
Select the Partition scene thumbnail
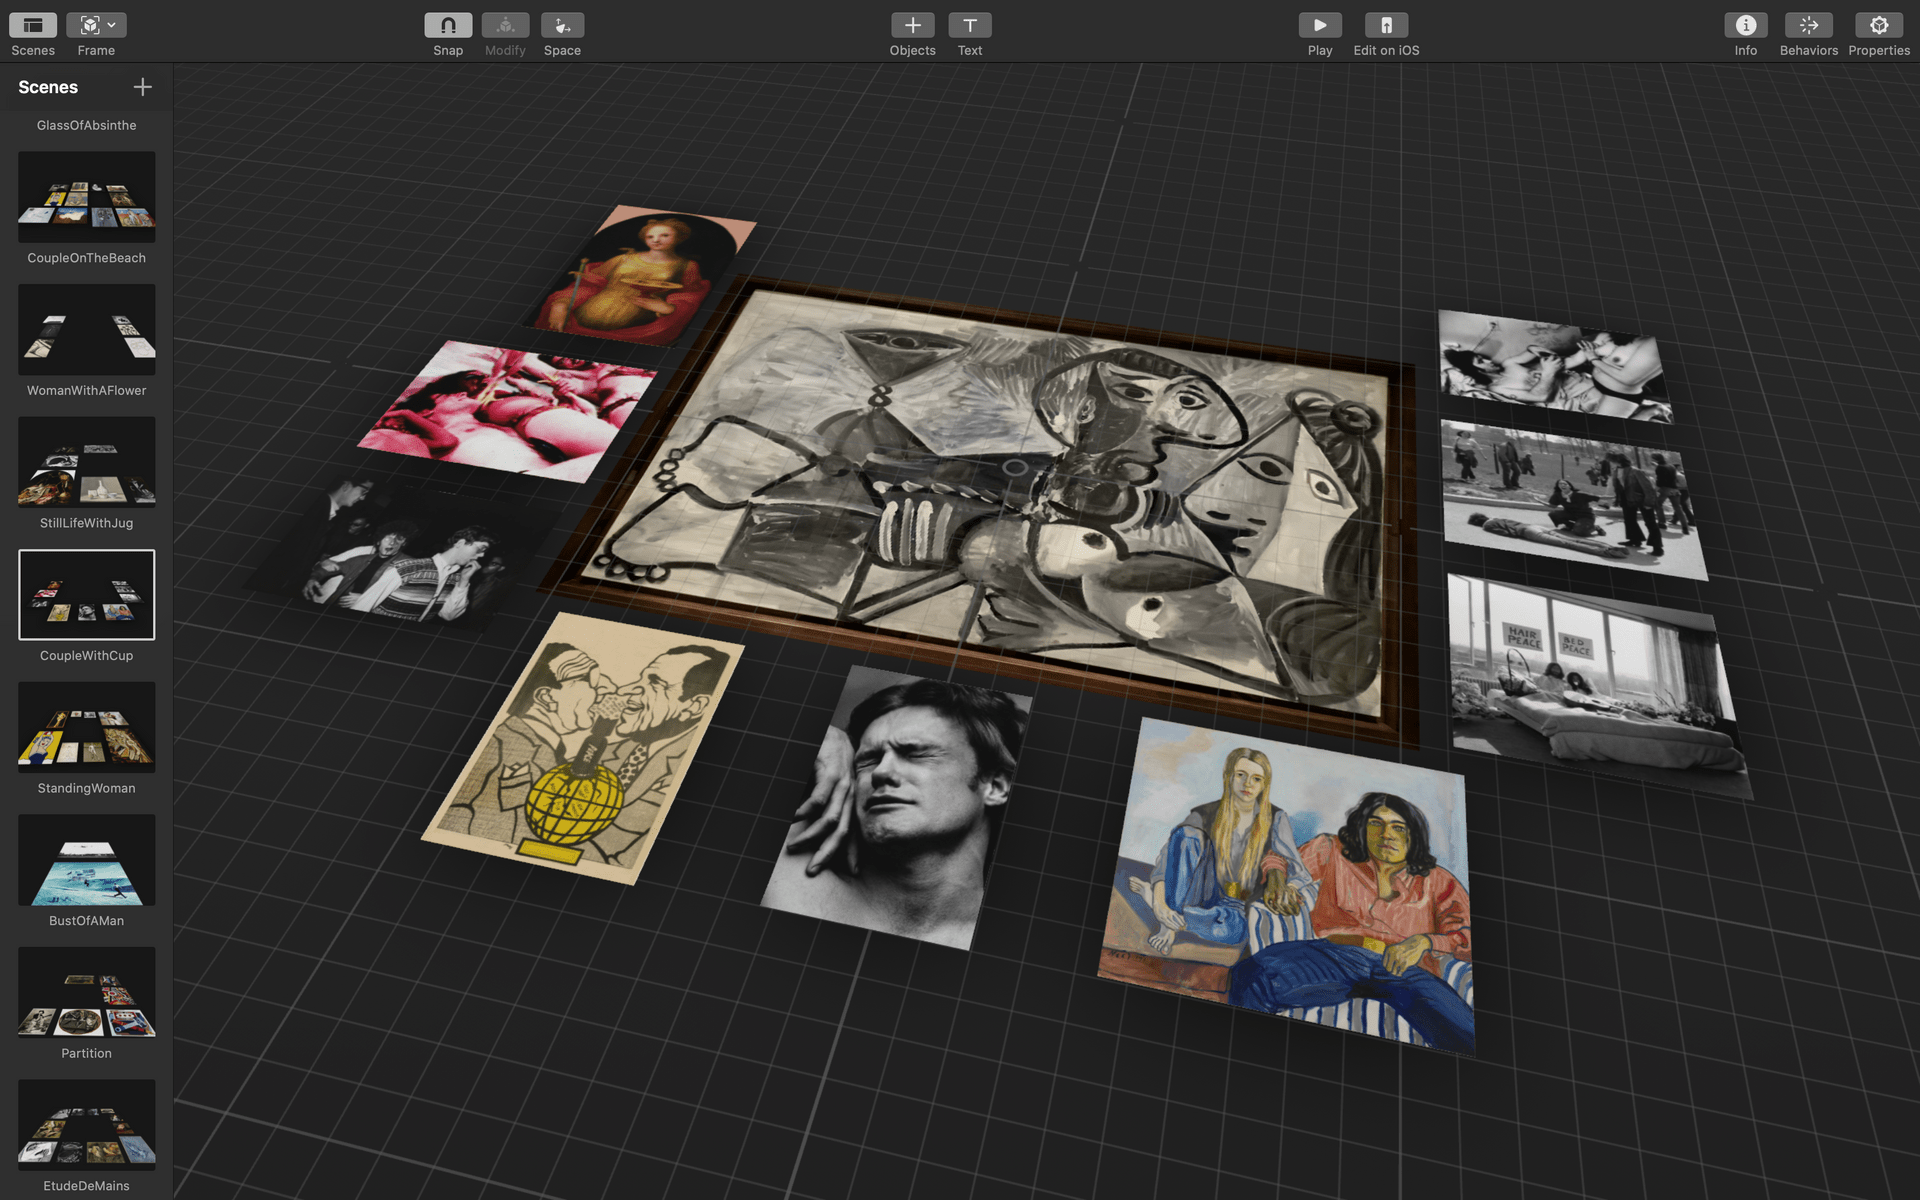point(87,992)
